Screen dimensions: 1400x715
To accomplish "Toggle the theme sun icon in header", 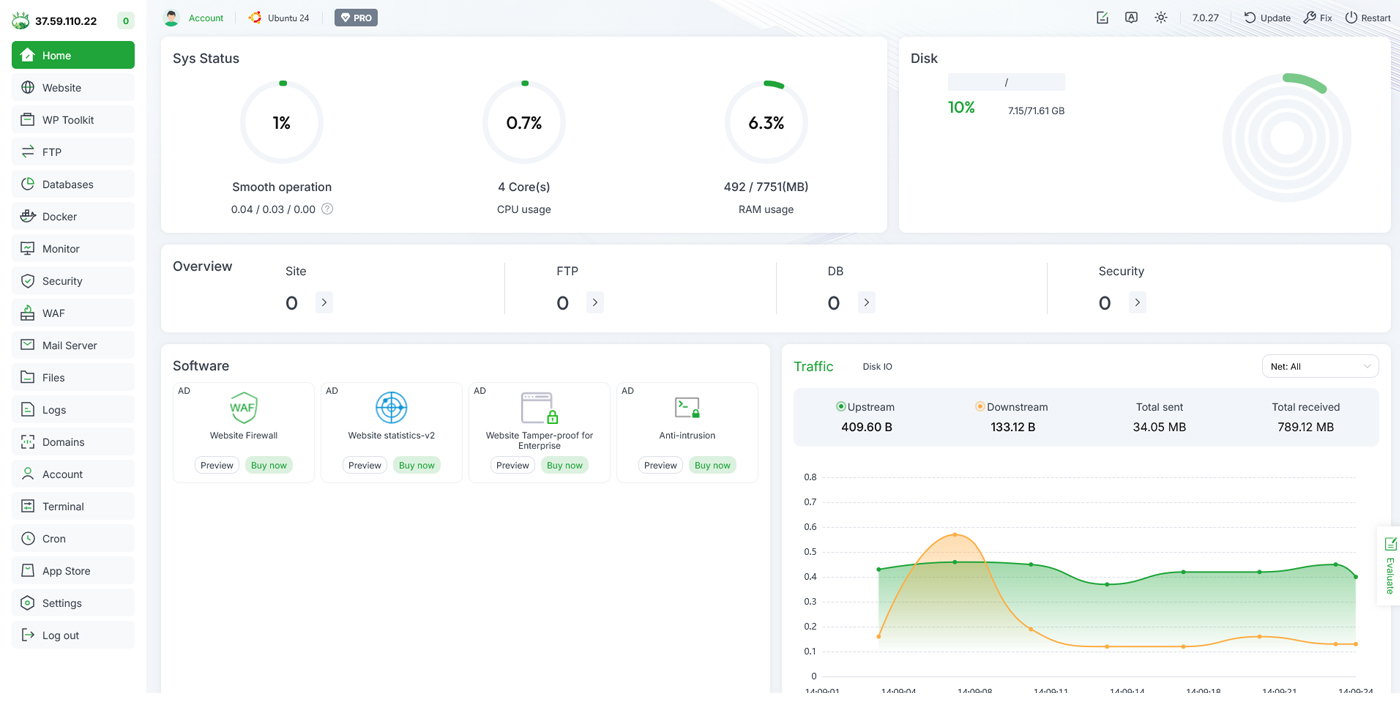I will tap(1161, 18).
